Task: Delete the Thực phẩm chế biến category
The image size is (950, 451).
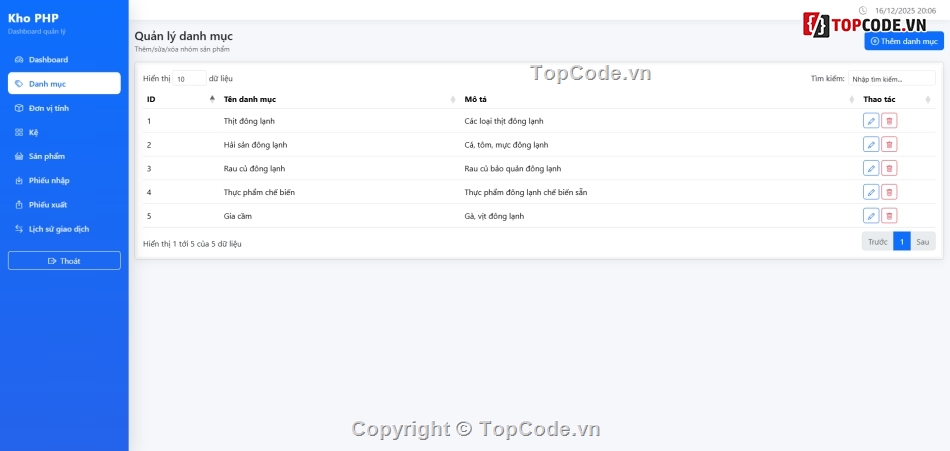Action: 889,192
